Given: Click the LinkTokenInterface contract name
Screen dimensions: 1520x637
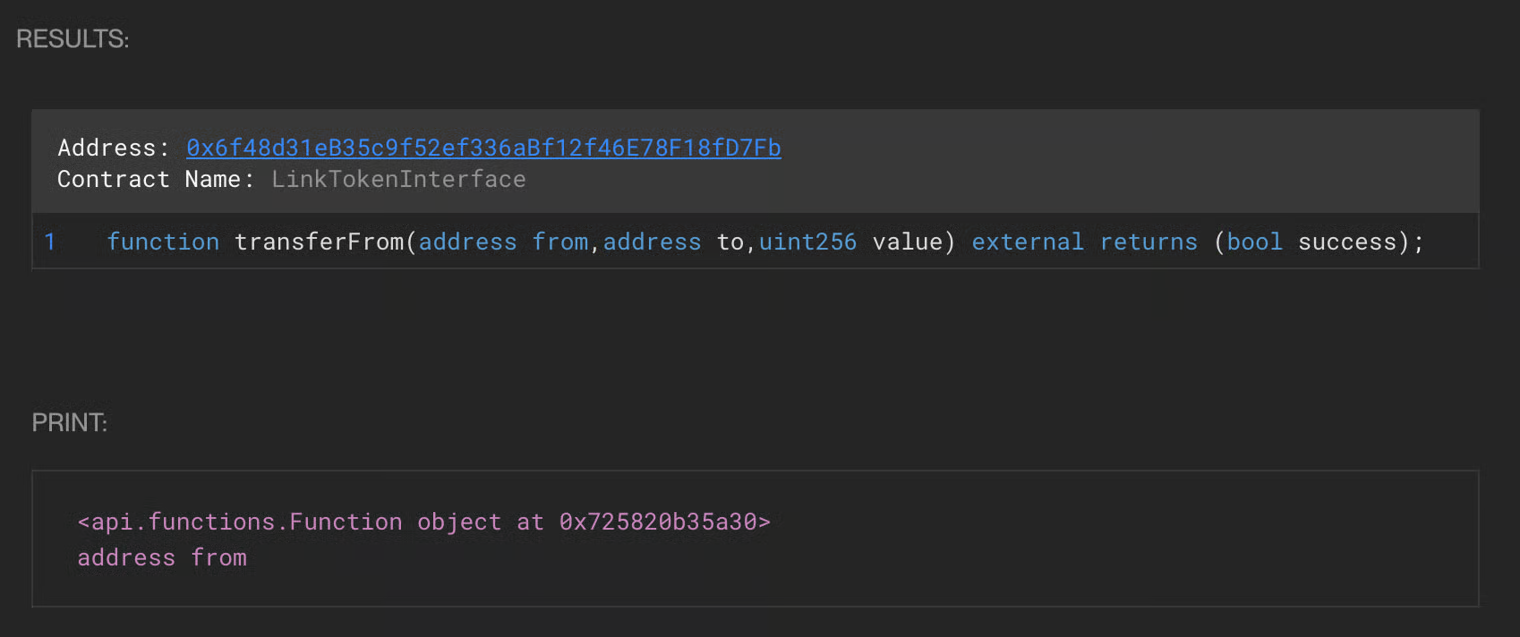Looking at the screenshot, I should (x=398, y=179).
